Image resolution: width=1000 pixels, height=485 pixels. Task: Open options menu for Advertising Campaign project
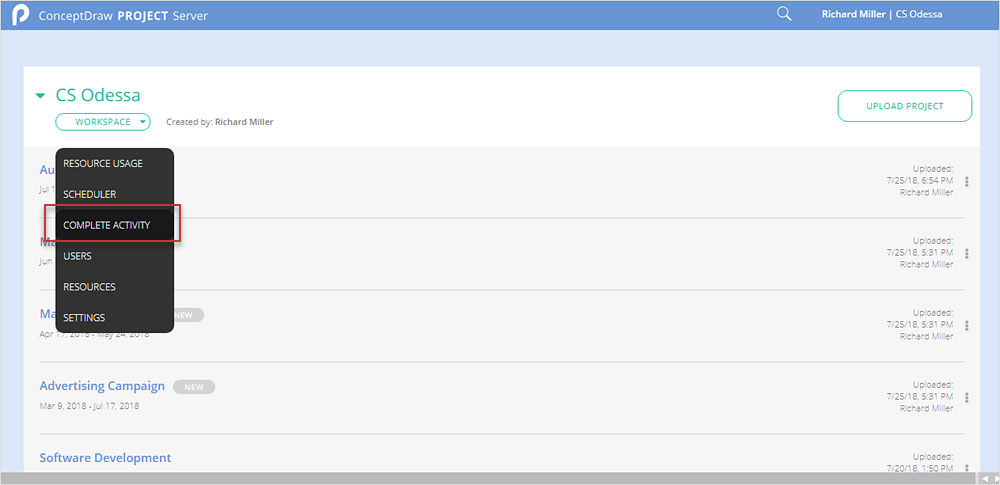click(x=967, y=398)
